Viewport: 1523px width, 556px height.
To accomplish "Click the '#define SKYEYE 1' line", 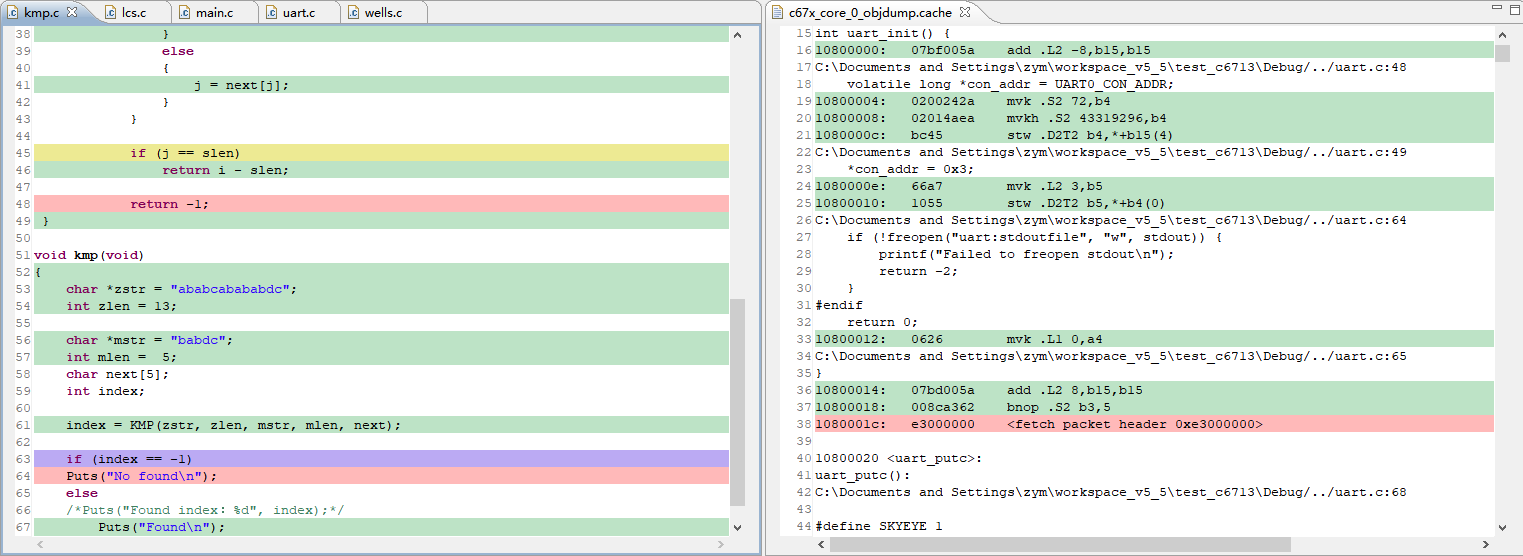I will click(x=878, y=526).
